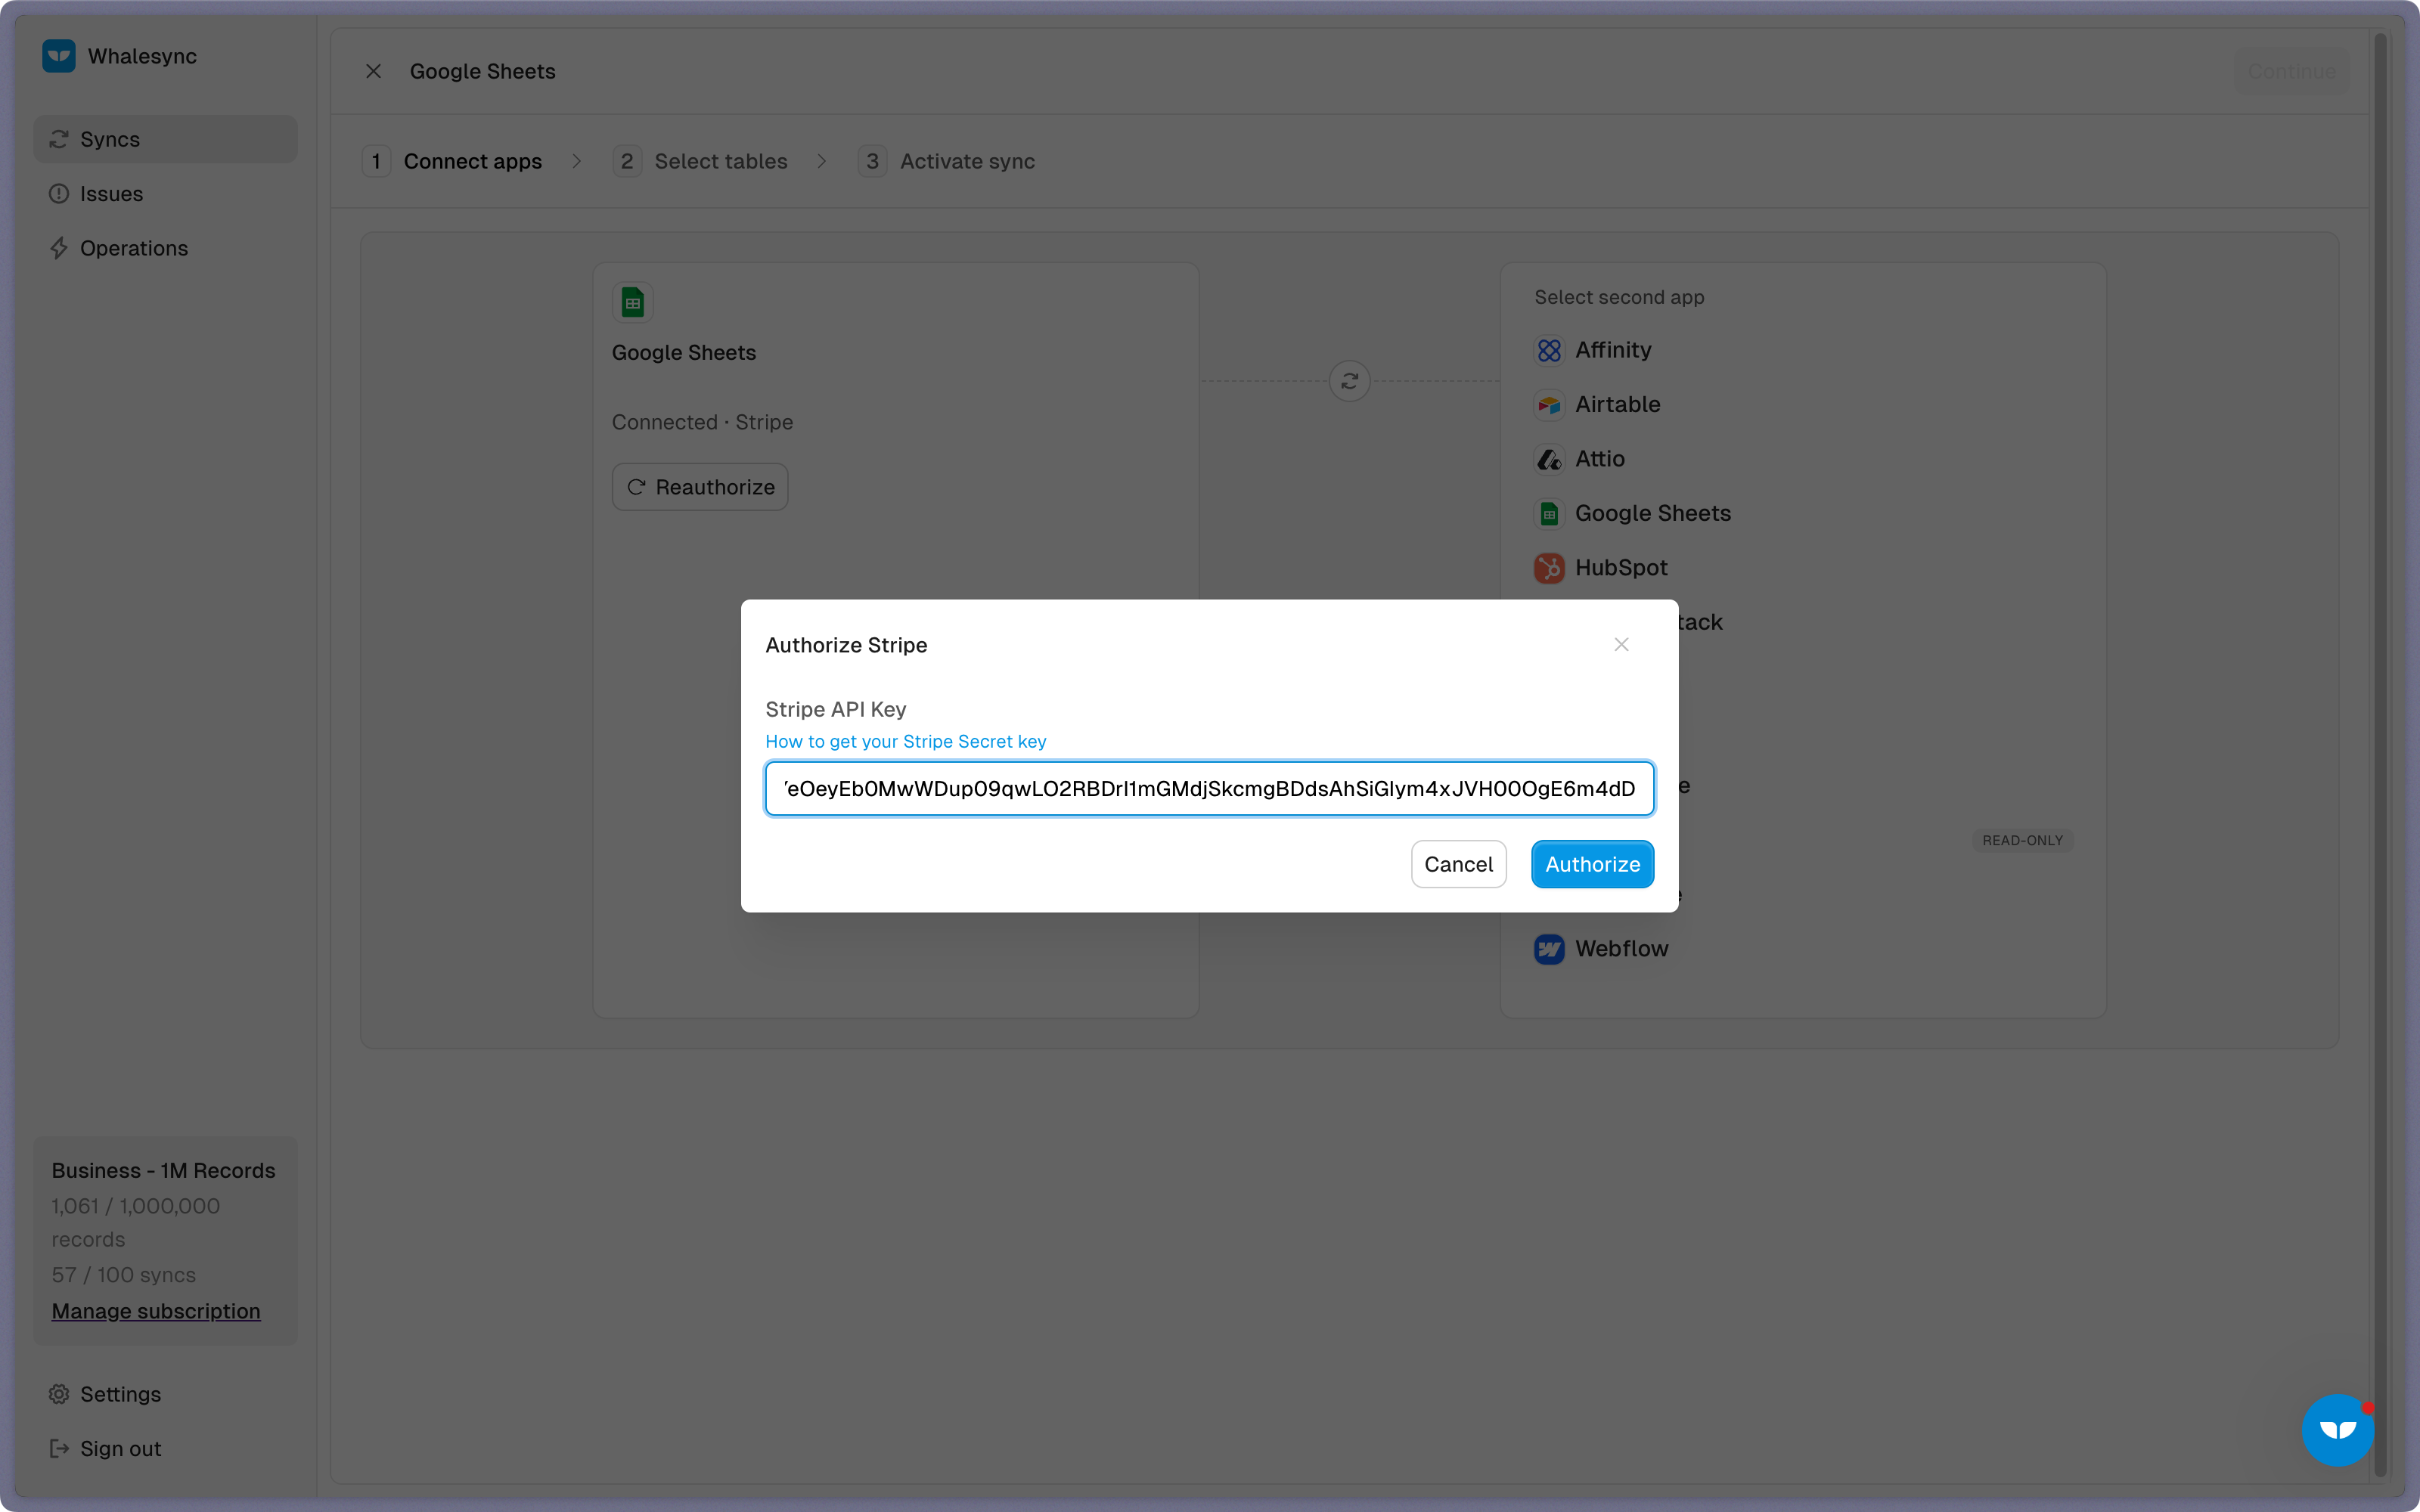
Task: Click the Operations lightning icon
Action: 59,248
